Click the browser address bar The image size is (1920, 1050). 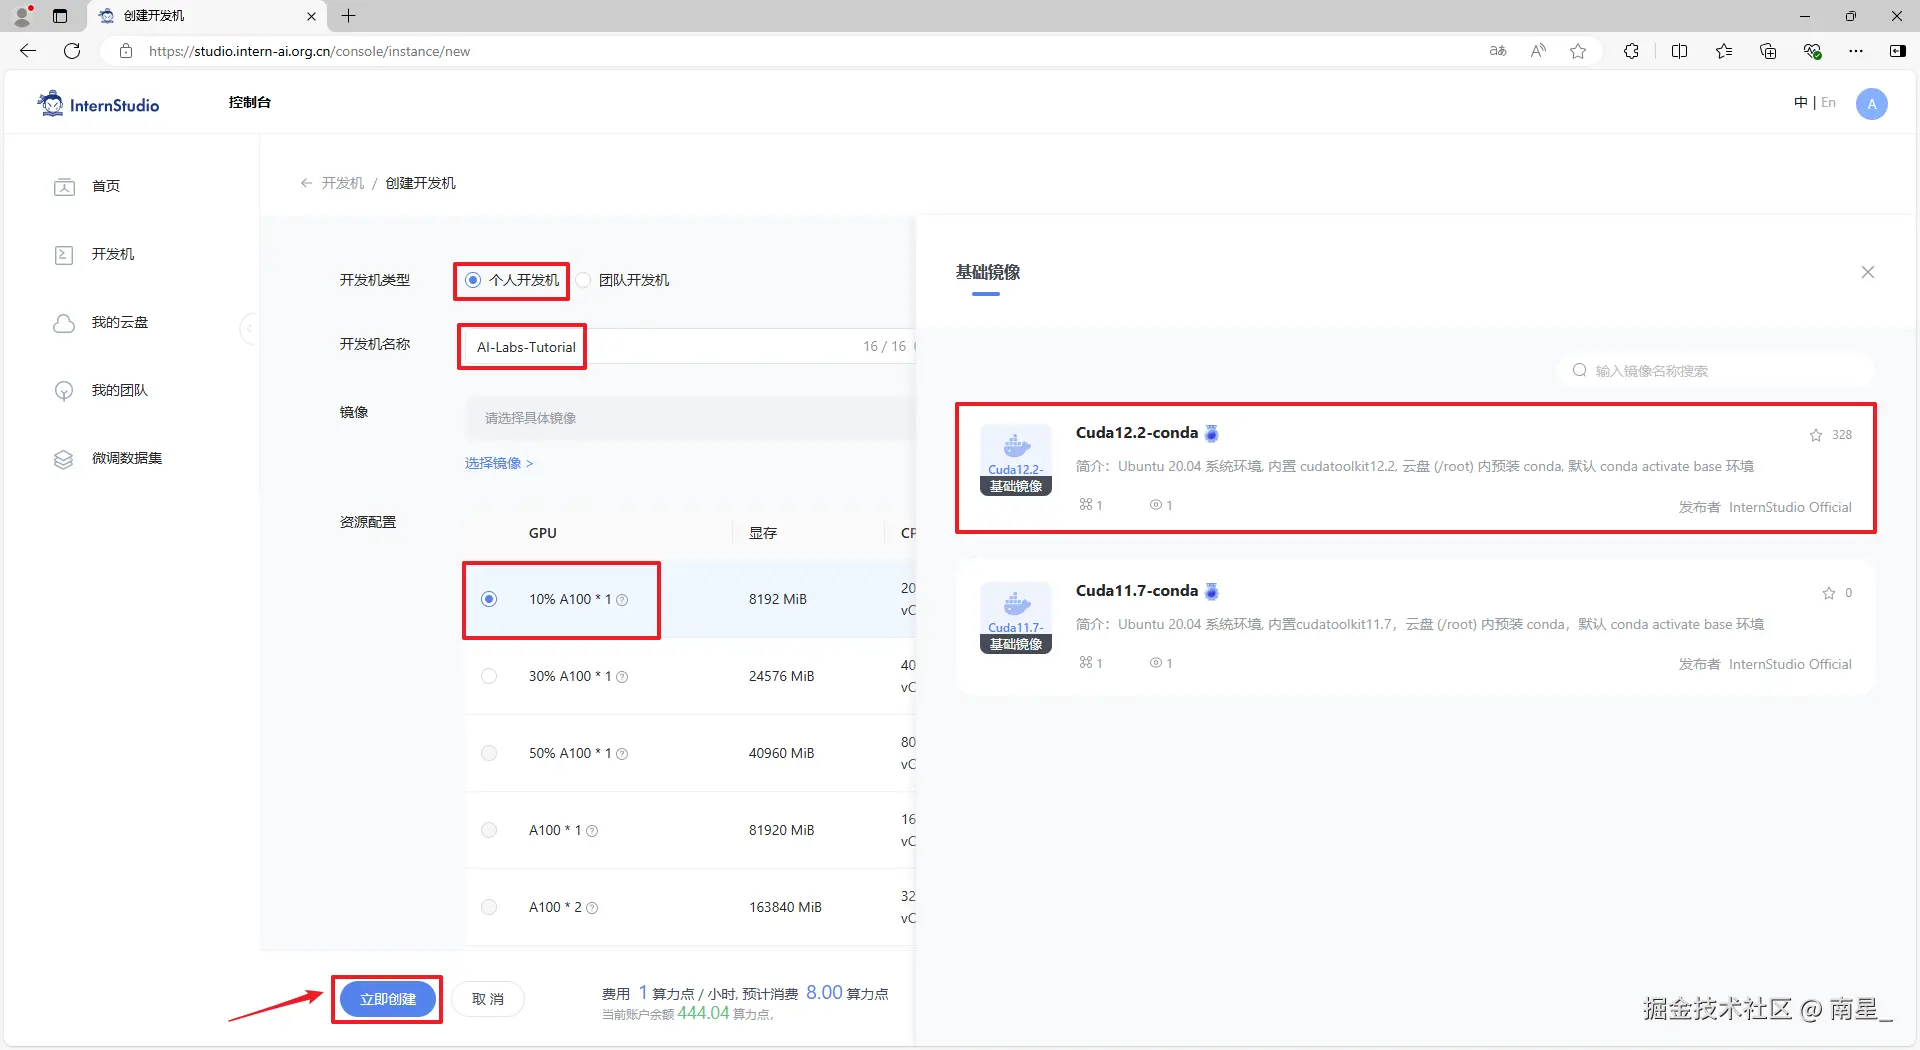tap(800, 51)
